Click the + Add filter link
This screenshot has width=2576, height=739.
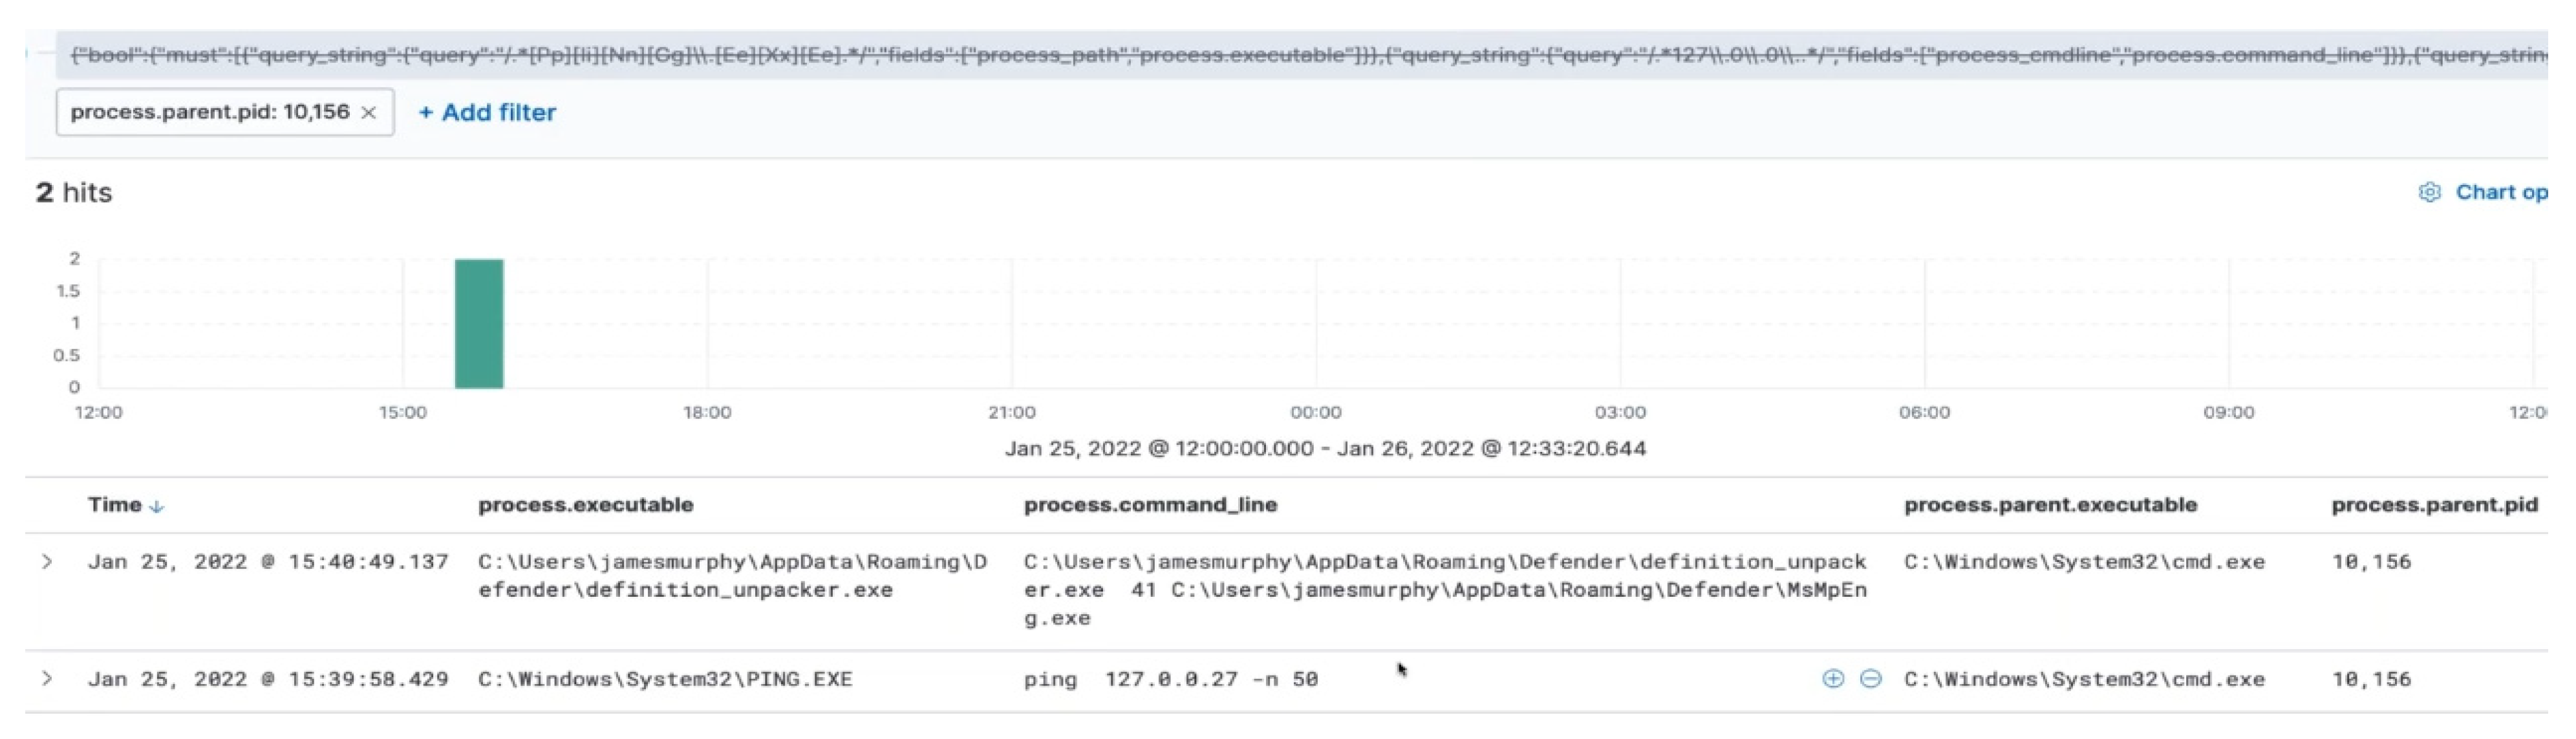tap(487, 113)
